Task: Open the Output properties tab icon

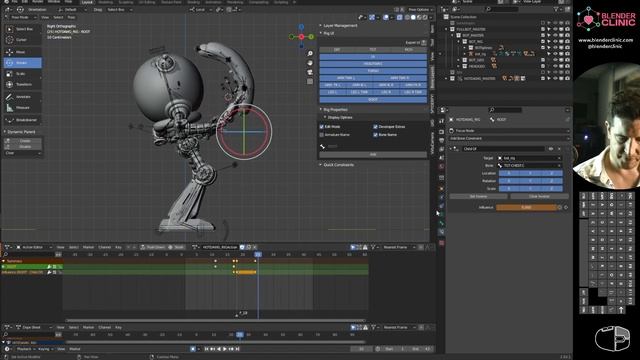Action: [442, 140]
